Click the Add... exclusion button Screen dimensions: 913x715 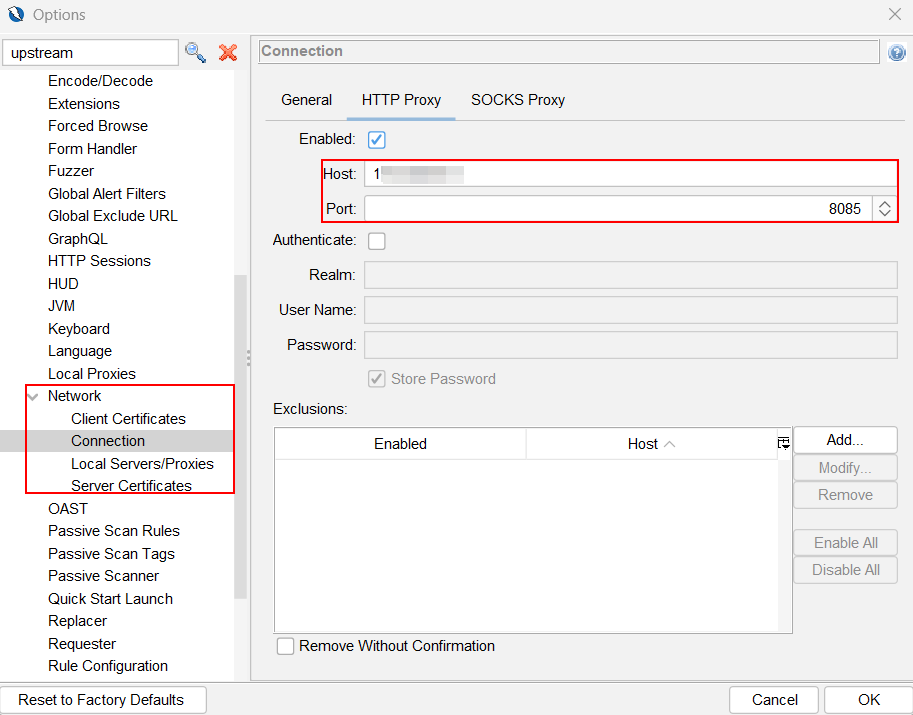pyautogui.click(x=845, y=440)
